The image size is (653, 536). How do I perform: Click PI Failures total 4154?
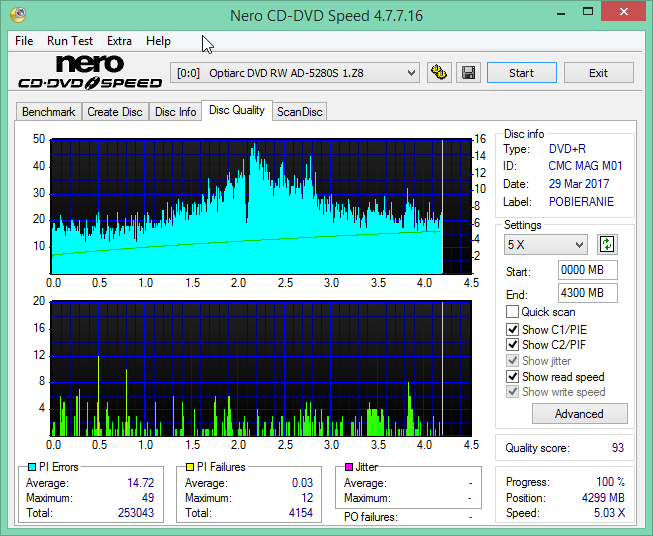[x=301, y=513]
